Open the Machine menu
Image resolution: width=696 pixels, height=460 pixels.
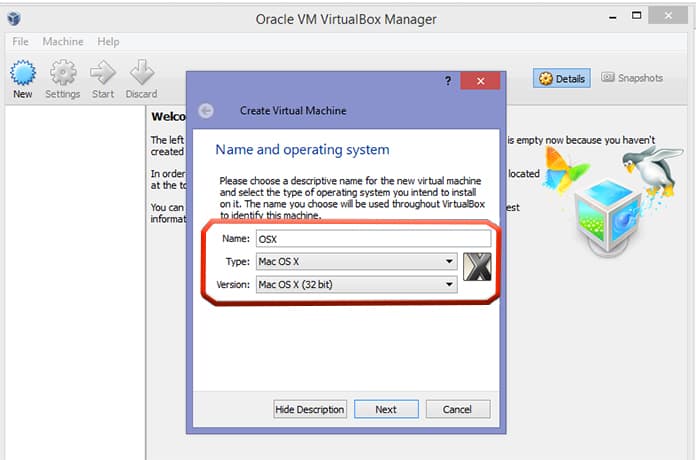pyautogui.click(x=63, y=42)
